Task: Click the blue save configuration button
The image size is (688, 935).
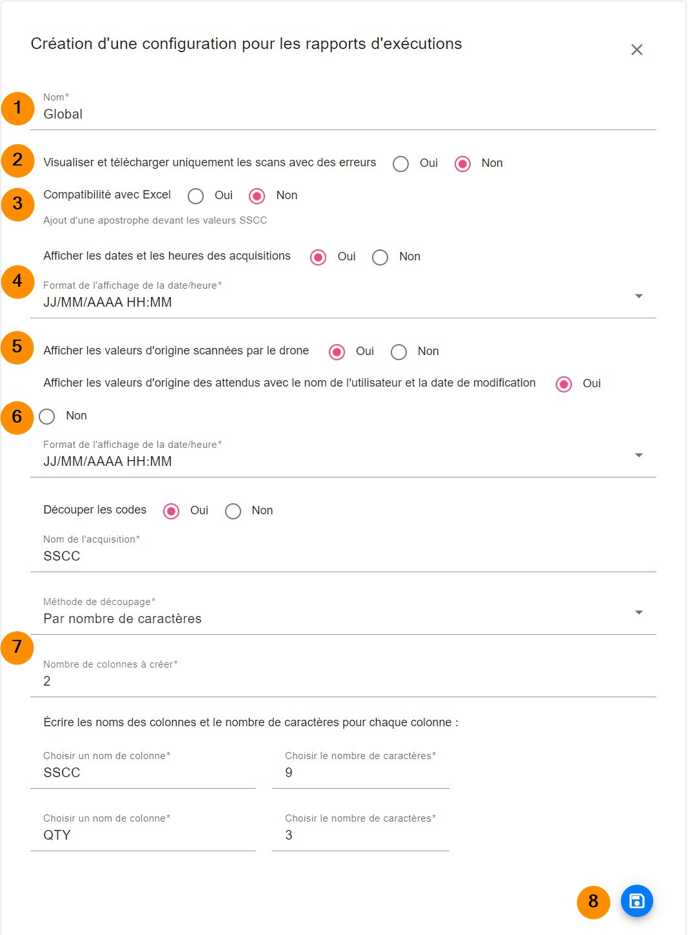Action: (637, 901)
